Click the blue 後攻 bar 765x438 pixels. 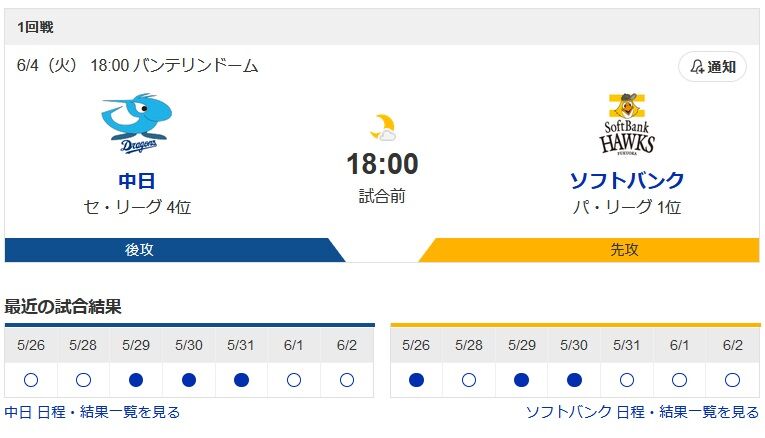pyautogui.click(x=175, y=250)
